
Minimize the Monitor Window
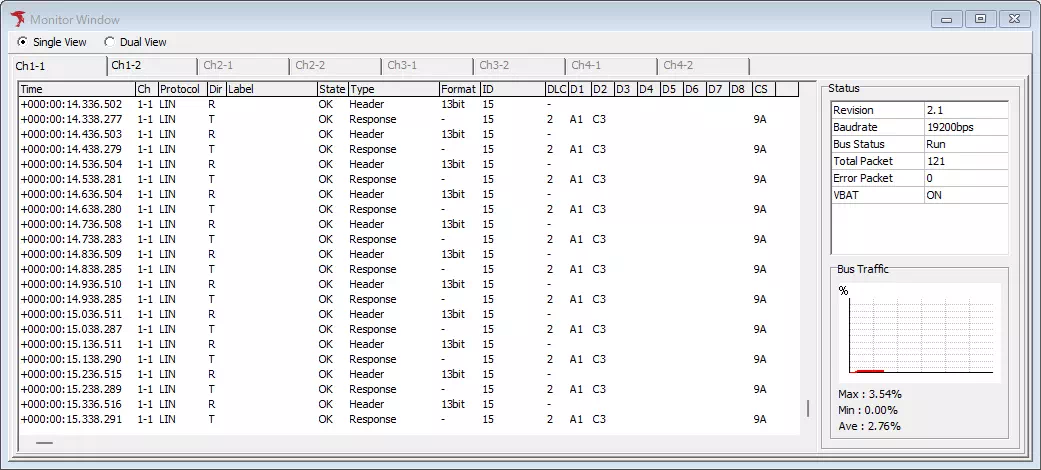tap(947, 19)
